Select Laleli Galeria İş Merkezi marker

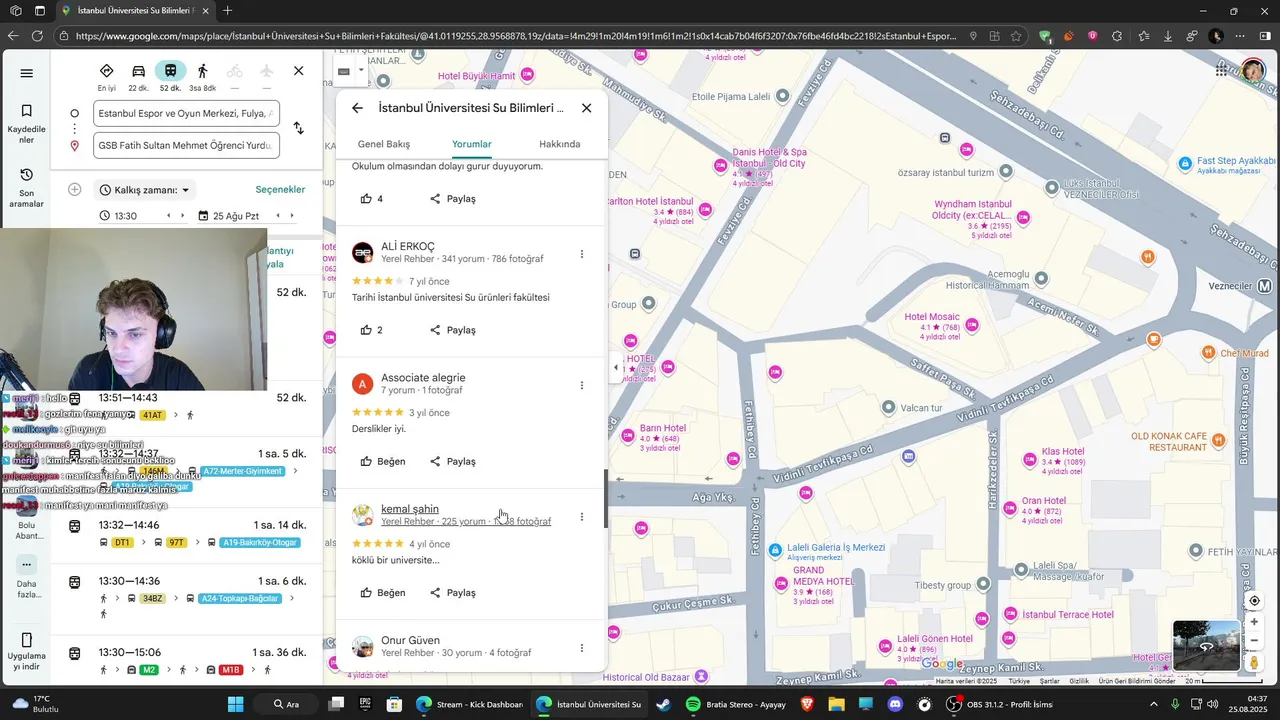point(775,550)
